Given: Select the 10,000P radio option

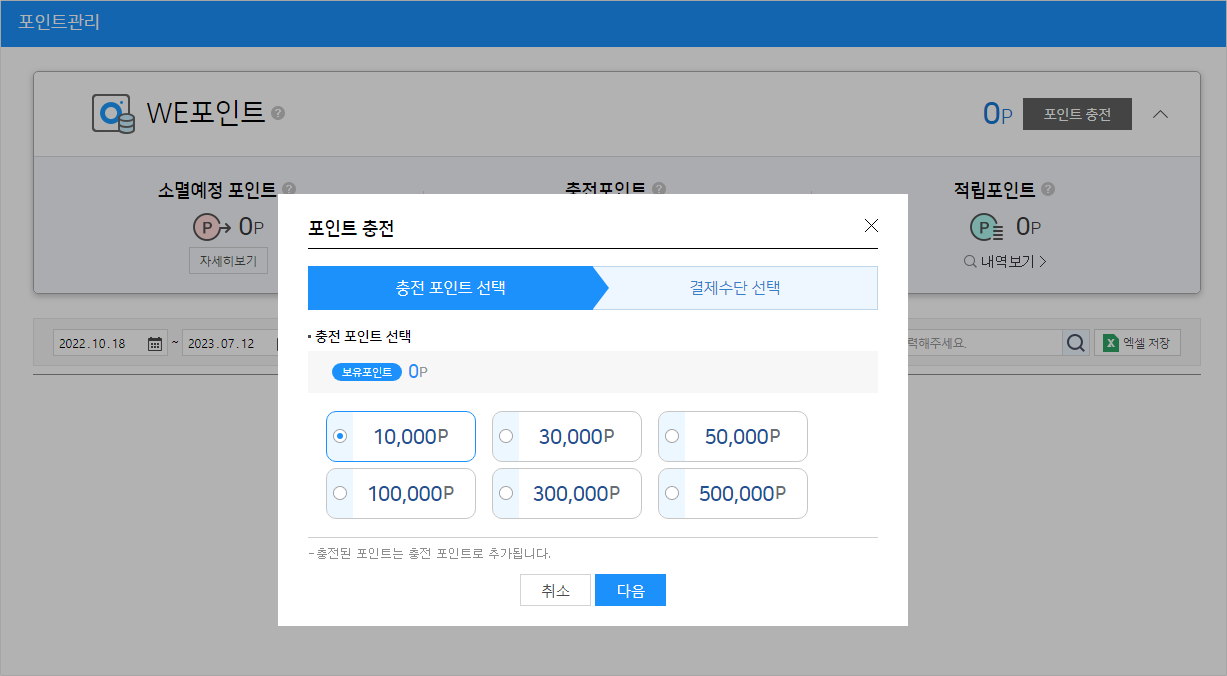Looking at the screenshot, I should (340, 436).
